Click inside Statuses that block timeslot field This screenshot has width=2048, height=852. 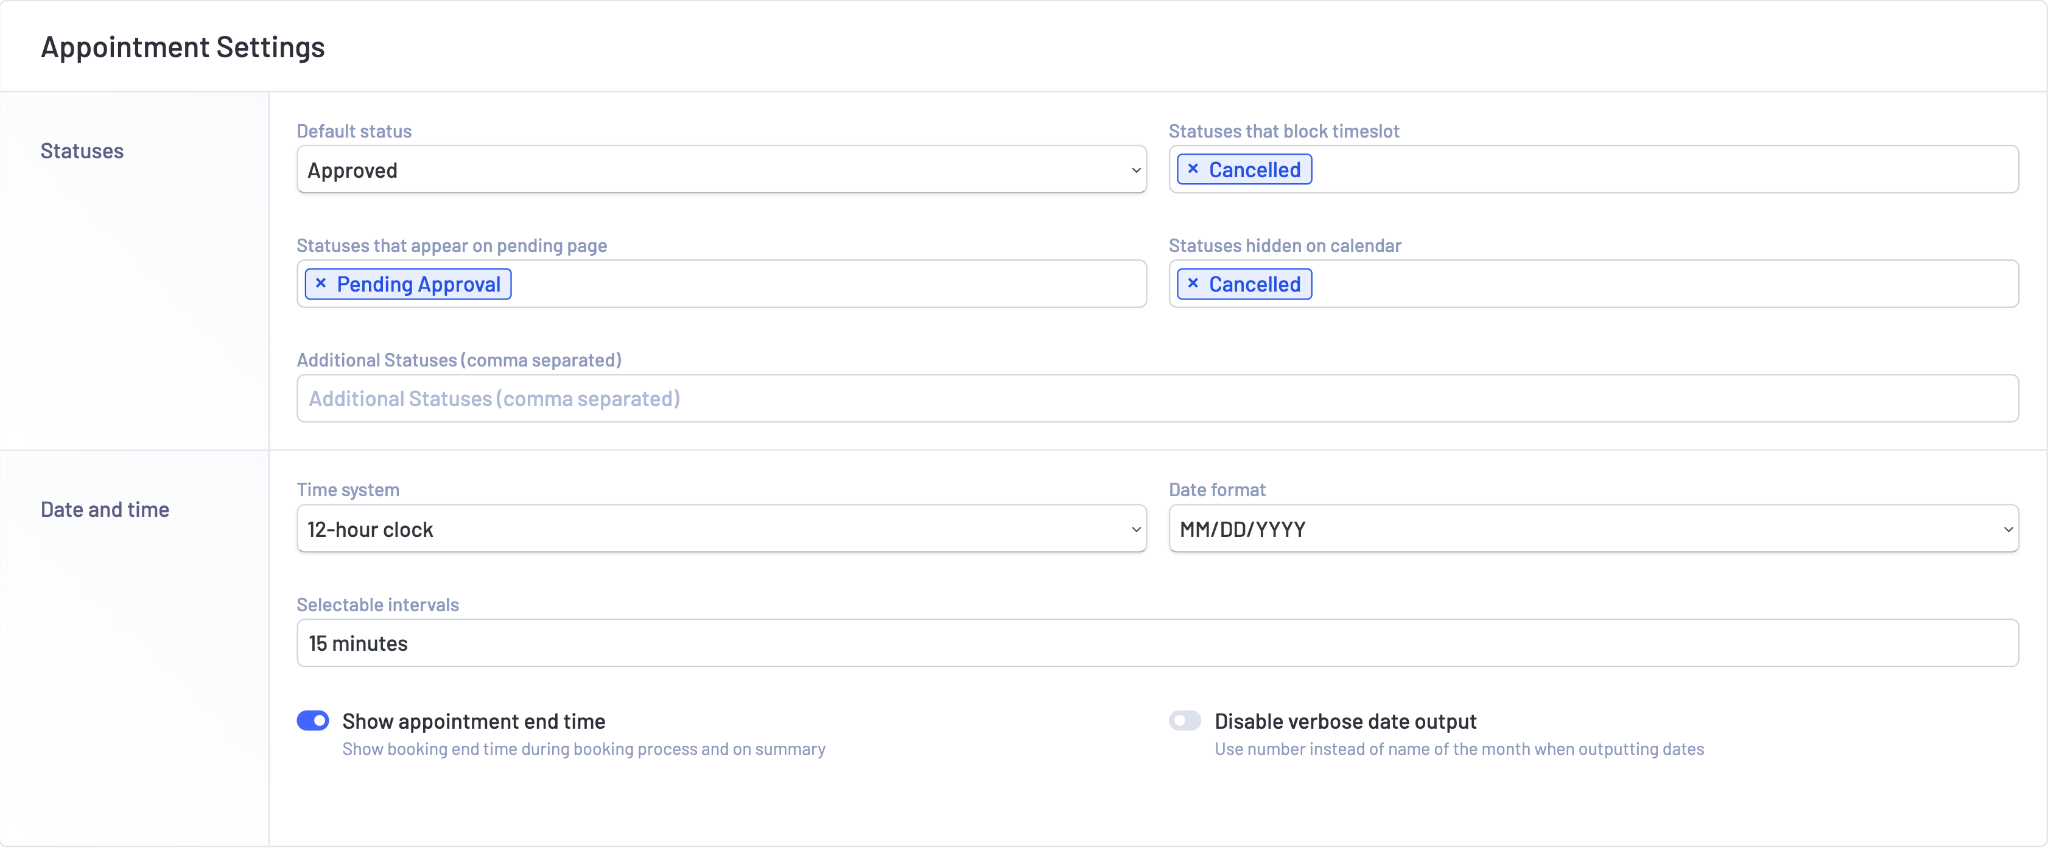pyautogui.click(x=1593, y=169)
